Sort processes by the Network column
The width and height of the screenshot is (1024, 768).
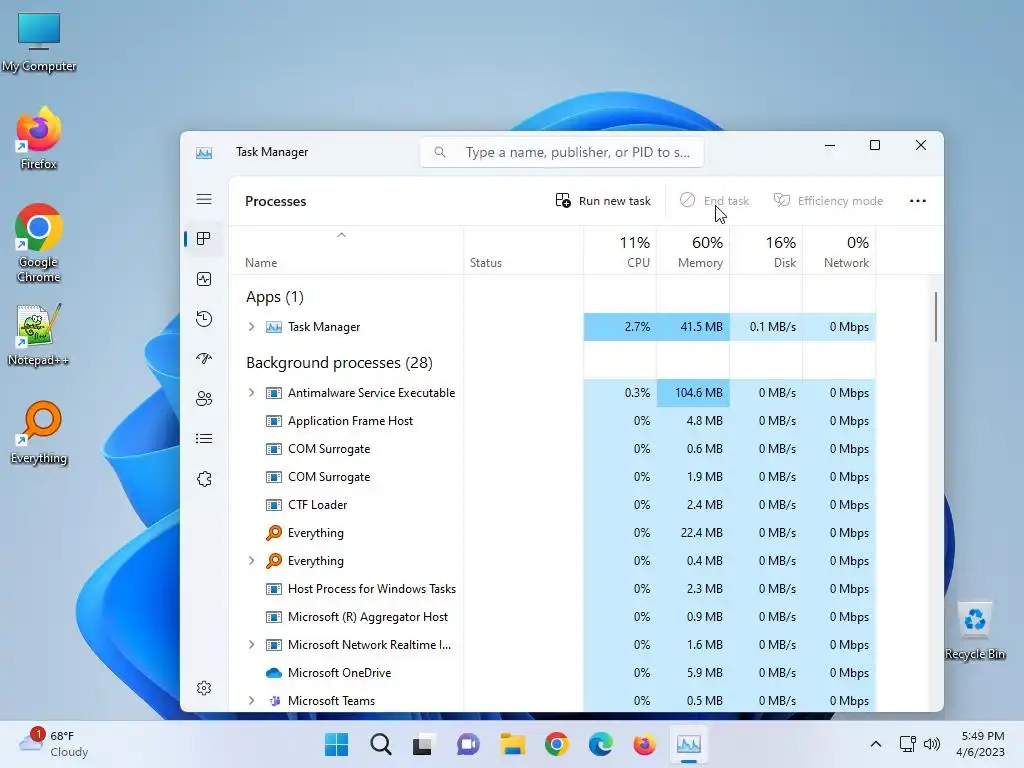coord(839,251)
